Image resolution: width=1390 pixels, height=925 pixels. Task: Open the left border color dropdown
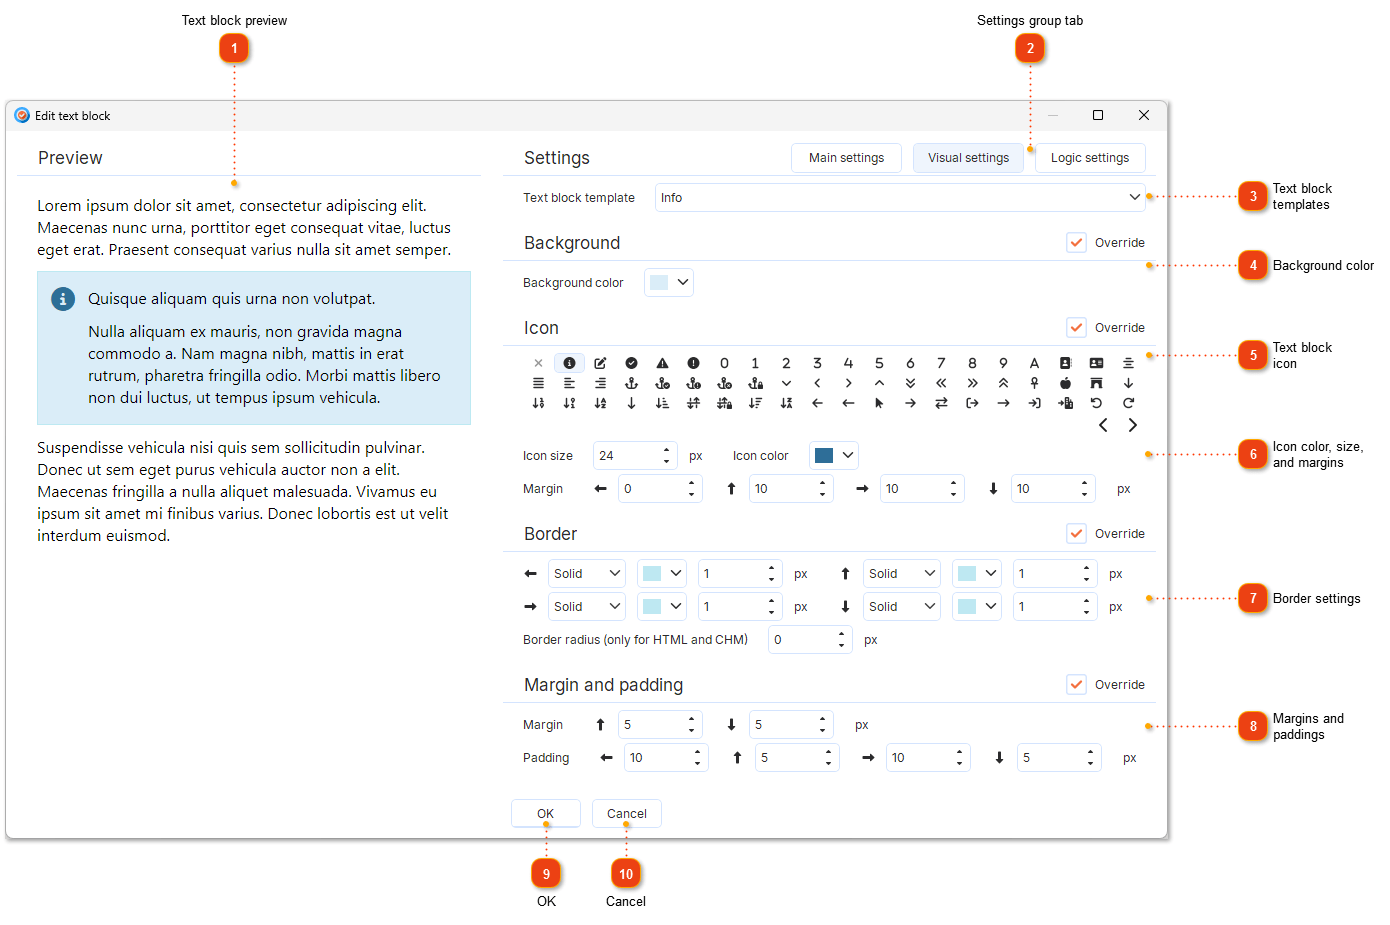click(662, 573)
